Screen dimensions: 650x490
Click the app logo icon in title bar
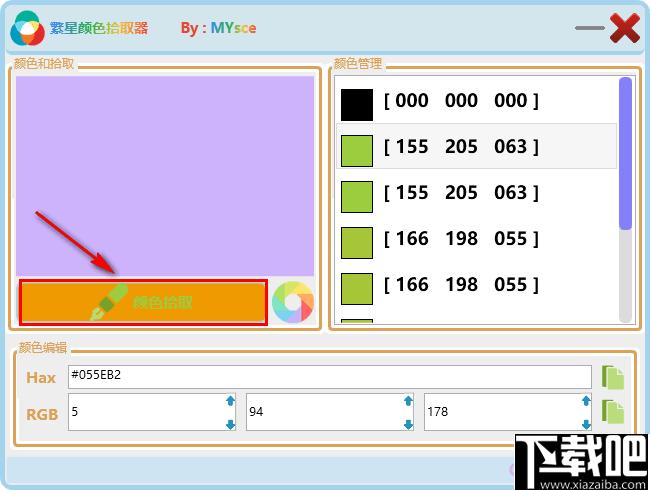click(x=27, y=28)
